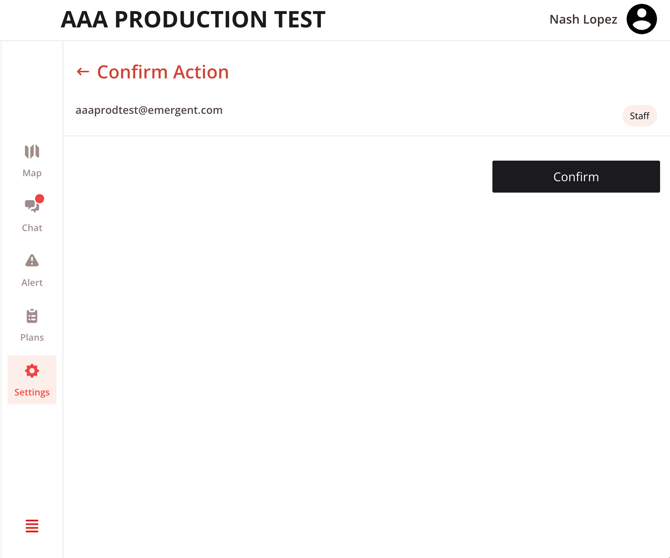Click the Nash Lopez user name

(x=583, y=19)
